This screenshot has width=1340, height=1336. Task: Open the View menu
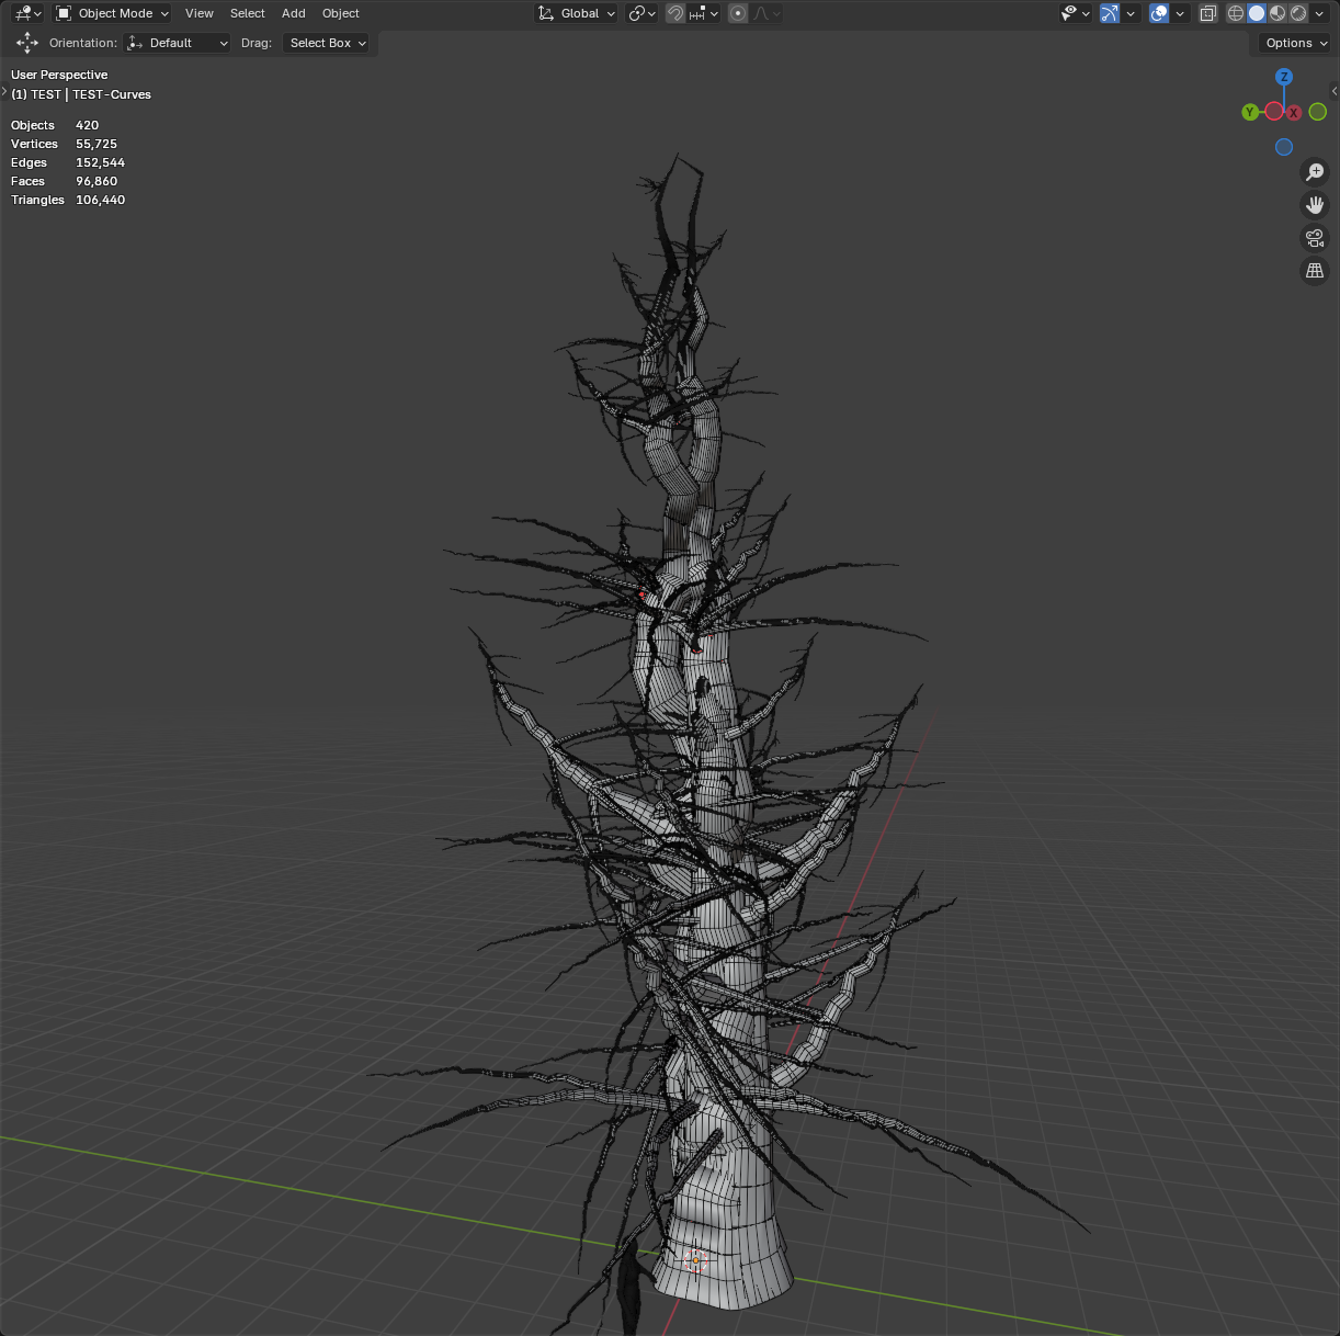(199, 13)
